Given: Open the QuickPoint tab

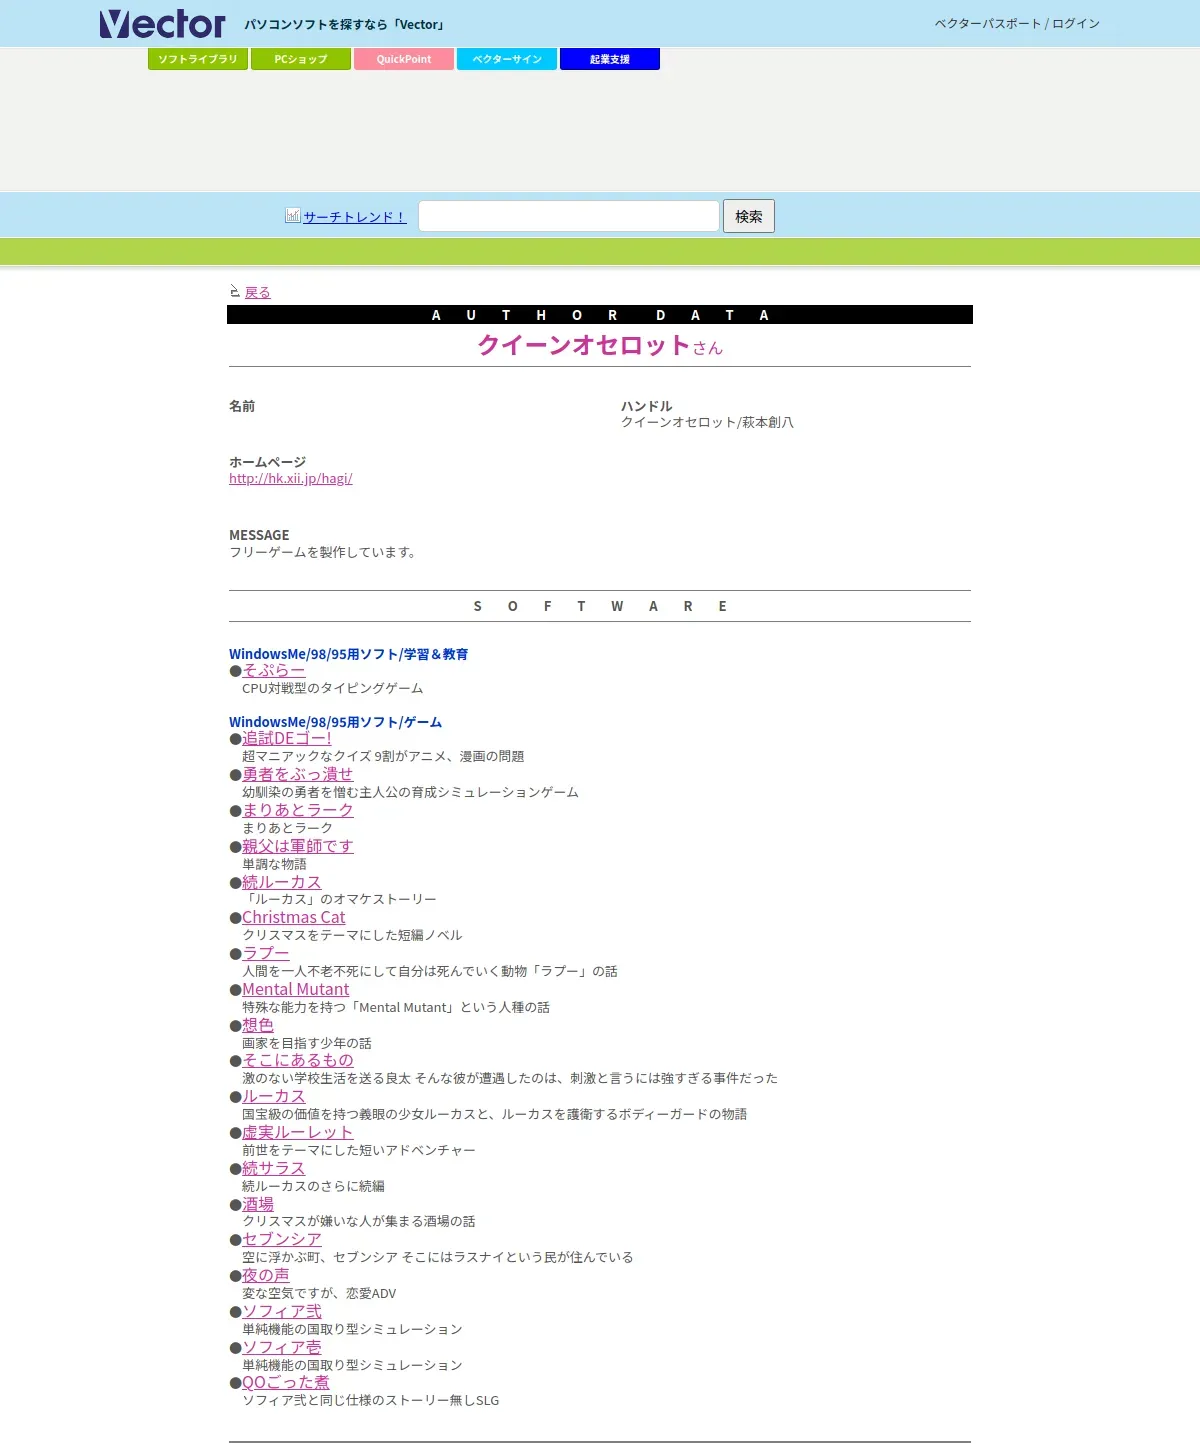Looking at the screenshot, I should coord(404,59).
